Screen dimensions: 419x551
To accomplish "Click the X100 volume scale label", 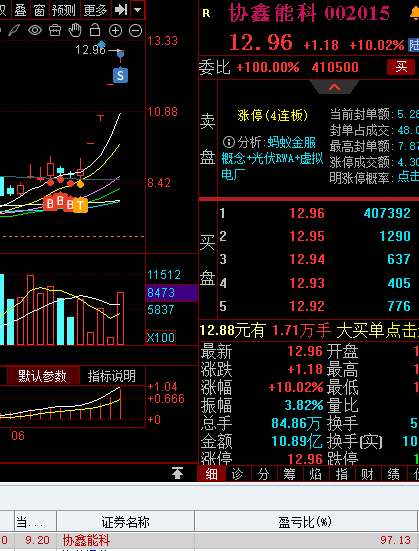I will point(161,338).
